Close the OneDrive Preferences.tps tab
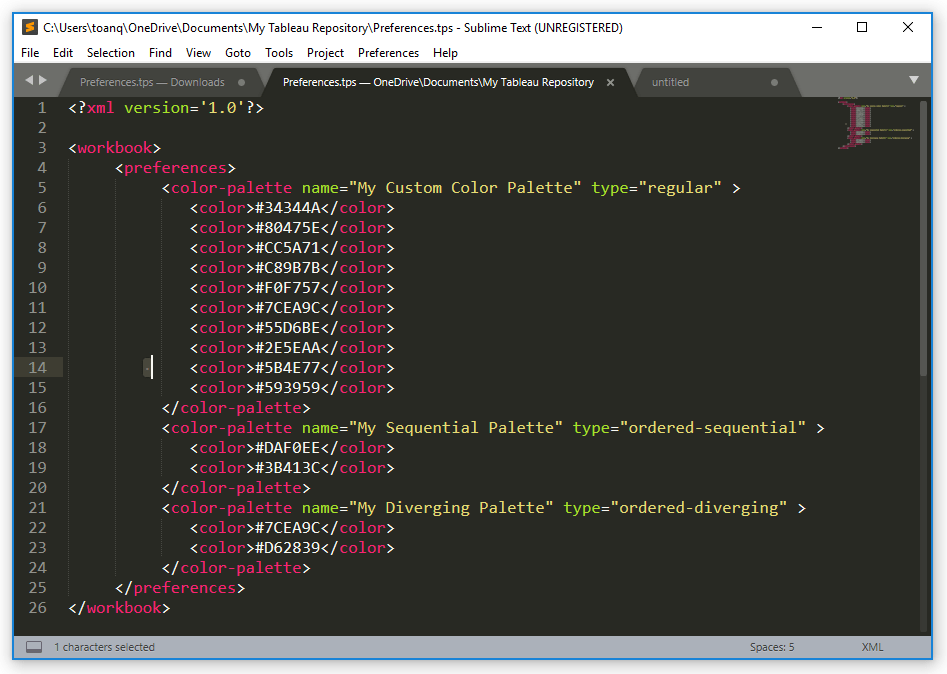 [611, 82]
